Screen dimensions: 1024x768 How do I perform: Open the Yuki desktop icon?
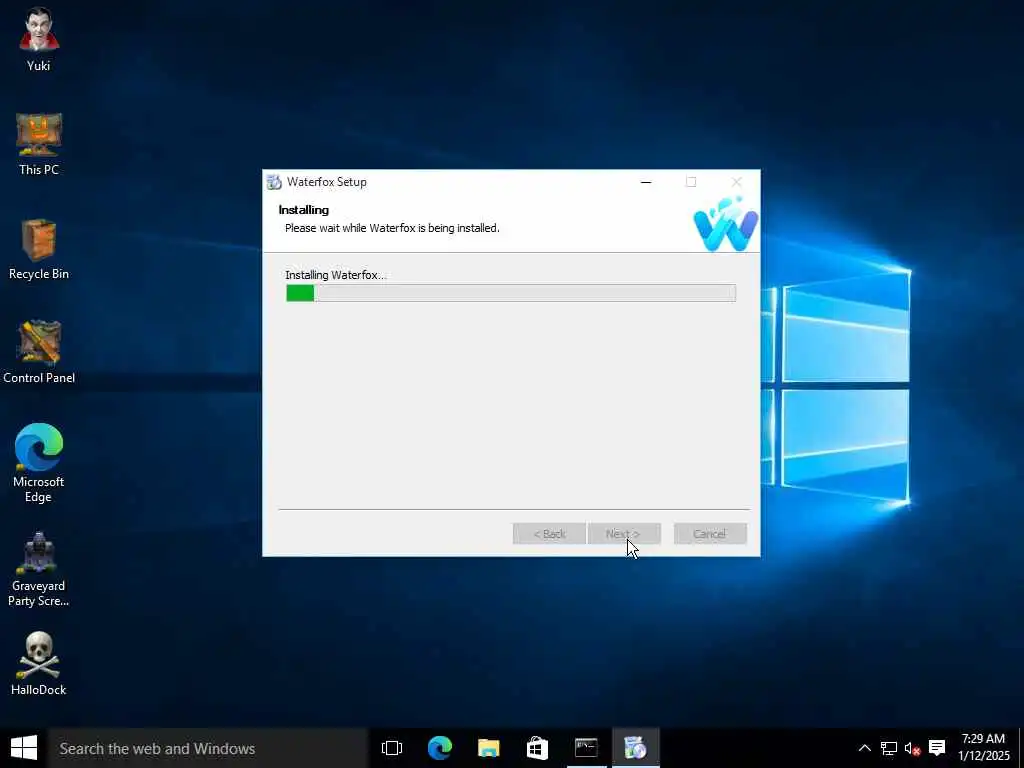39,39
